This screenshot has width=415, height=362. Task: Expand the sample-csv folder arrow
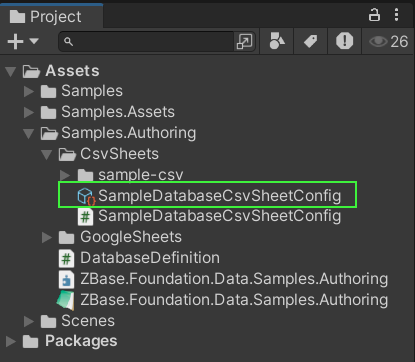[65, 175]
